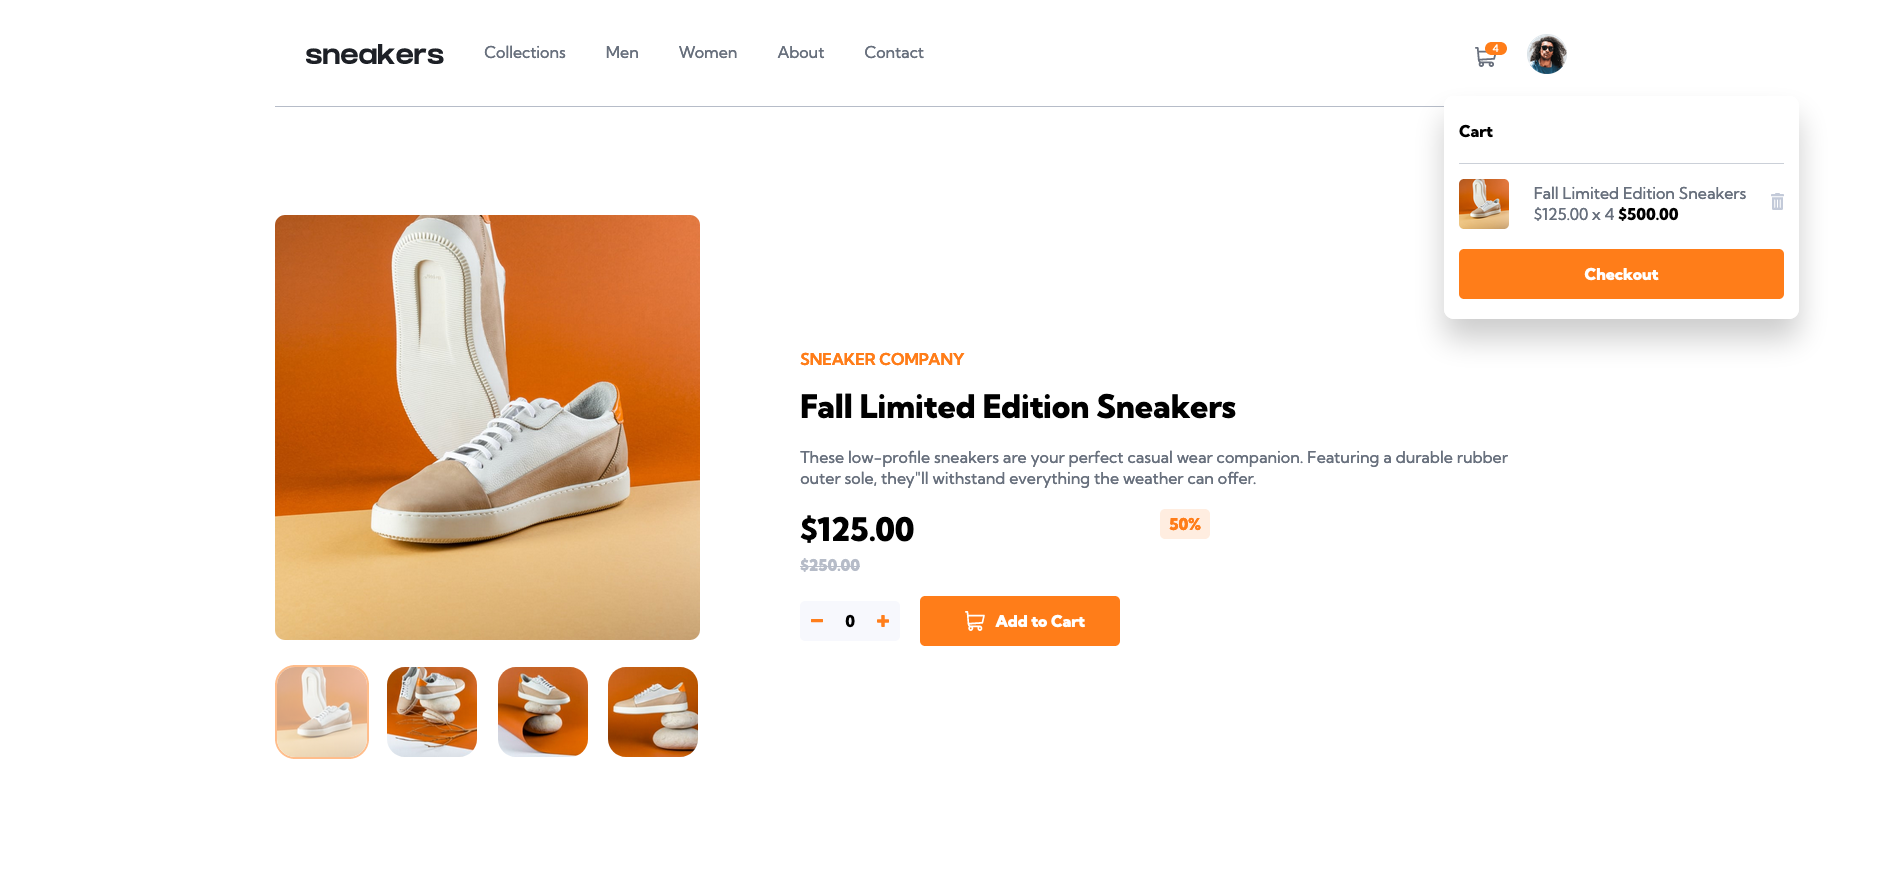
Task: Click the cart item count badge
Action: (1496, 48)
